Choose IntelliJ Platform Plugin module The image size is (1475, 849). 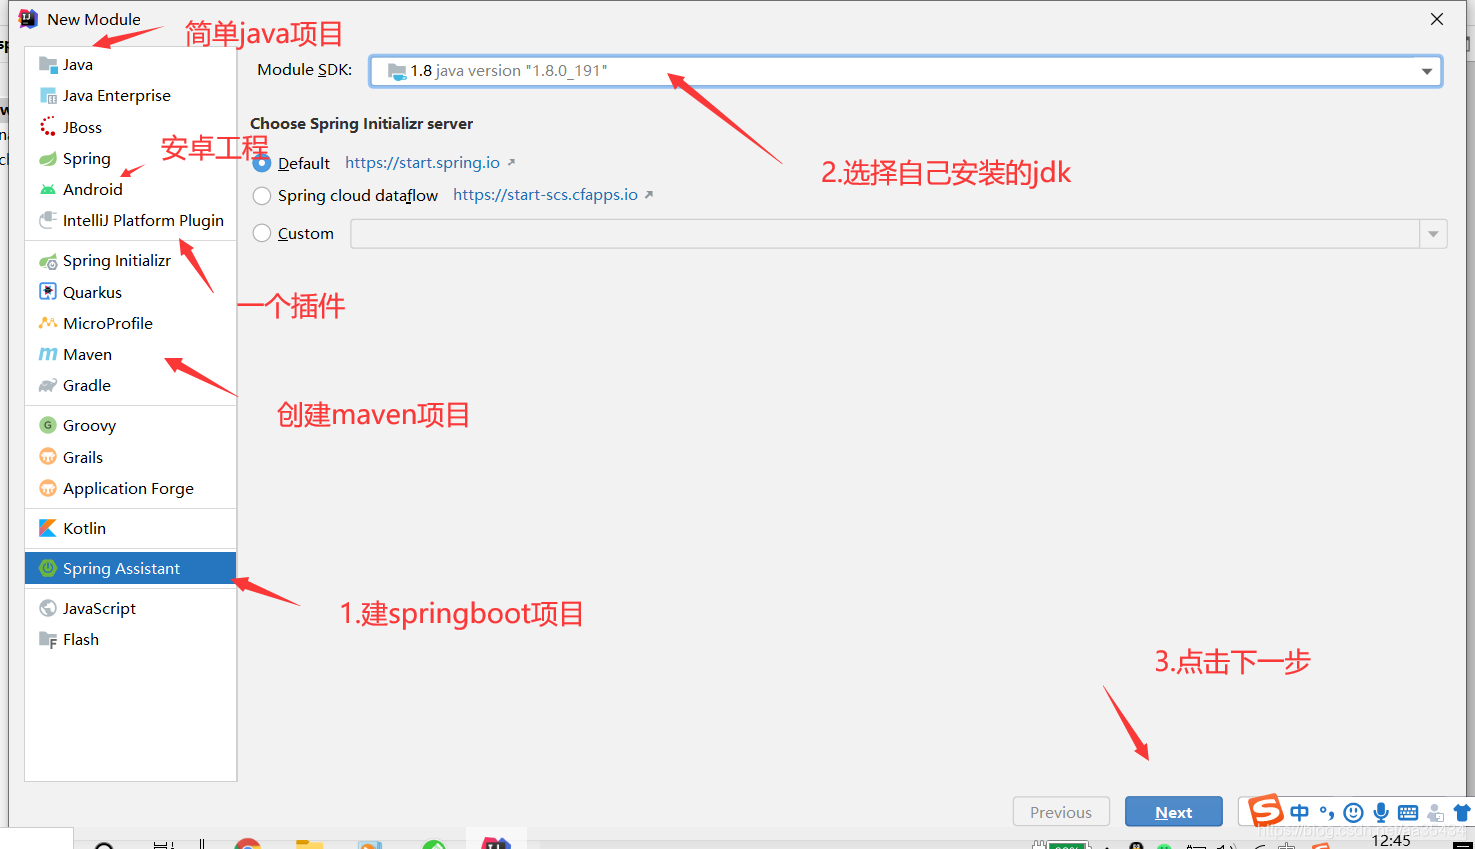[130, 220]
